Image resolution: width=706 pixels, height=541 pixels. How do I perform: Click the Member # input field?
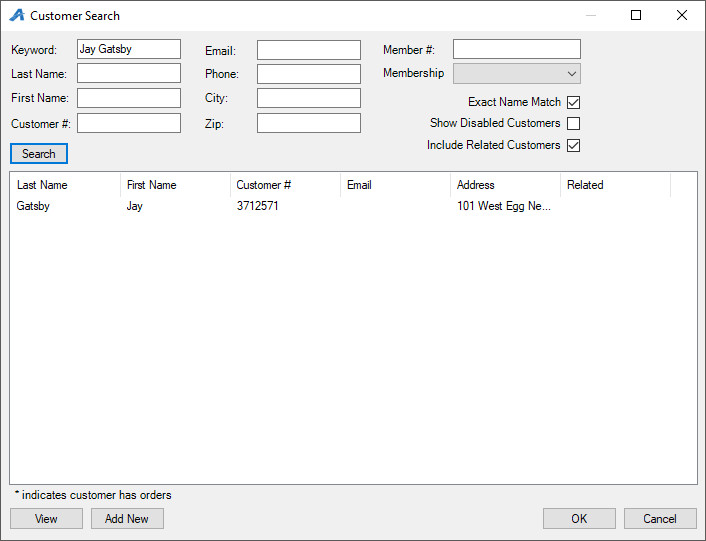coord(516,49)
